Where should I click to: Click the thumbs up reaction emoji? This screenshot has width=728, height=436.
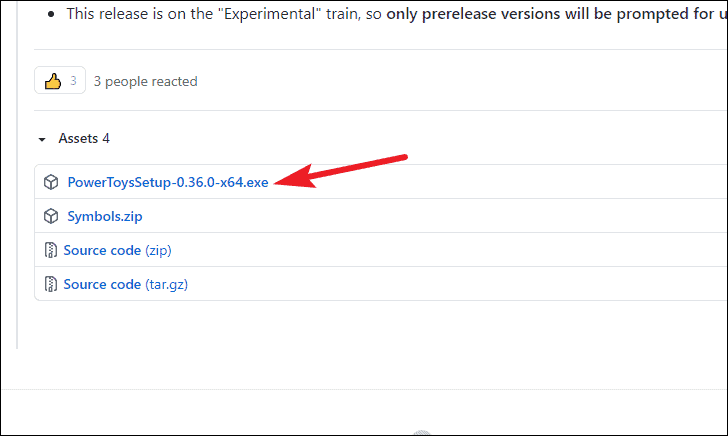pos(54,81)
